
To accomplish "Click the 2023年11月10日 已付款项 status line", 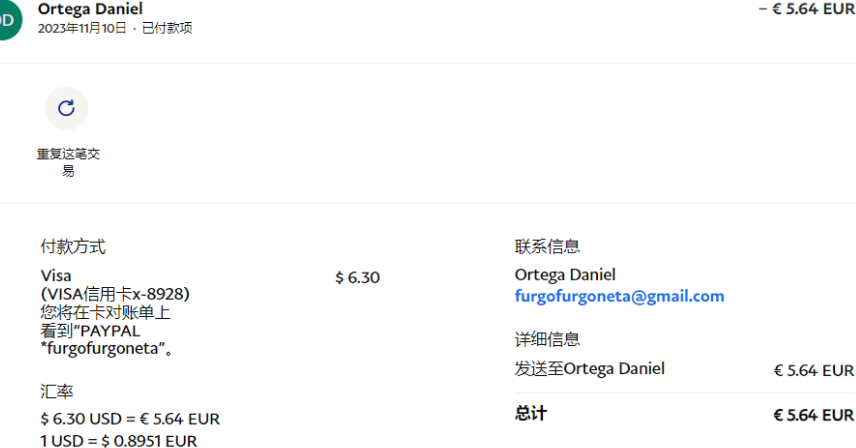I will click(x=115, y=29).
